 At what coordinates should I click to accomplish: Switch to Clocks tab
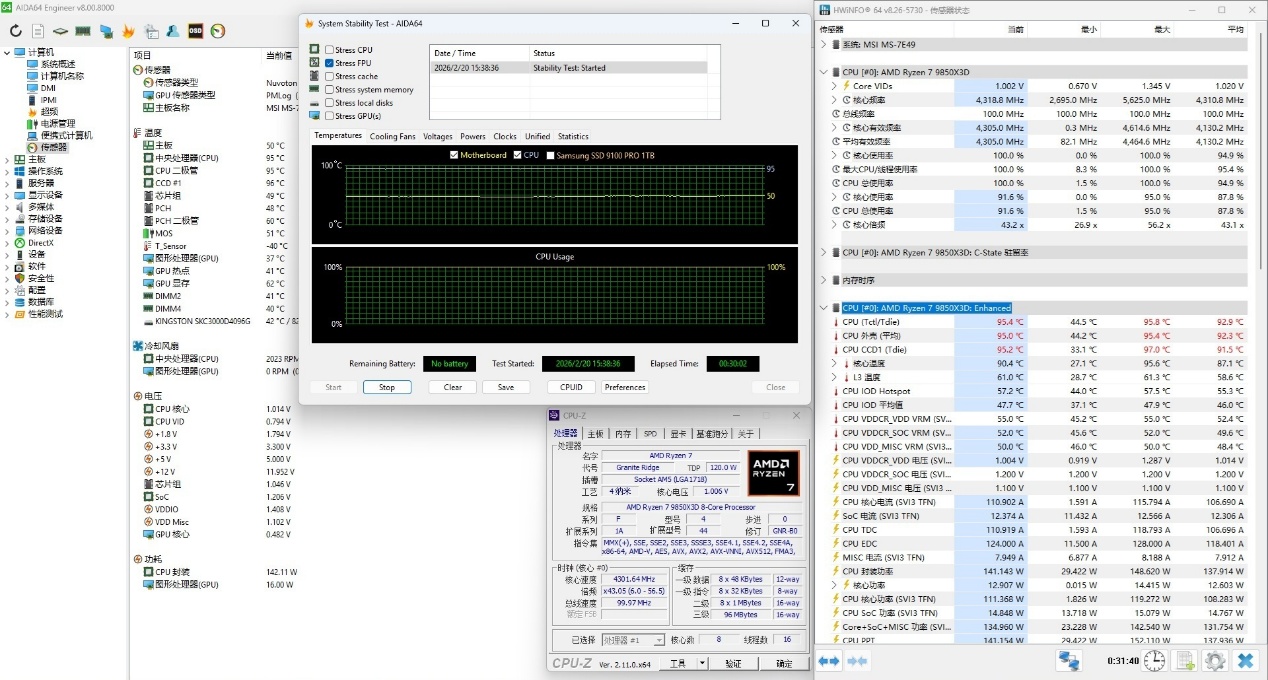505,136
